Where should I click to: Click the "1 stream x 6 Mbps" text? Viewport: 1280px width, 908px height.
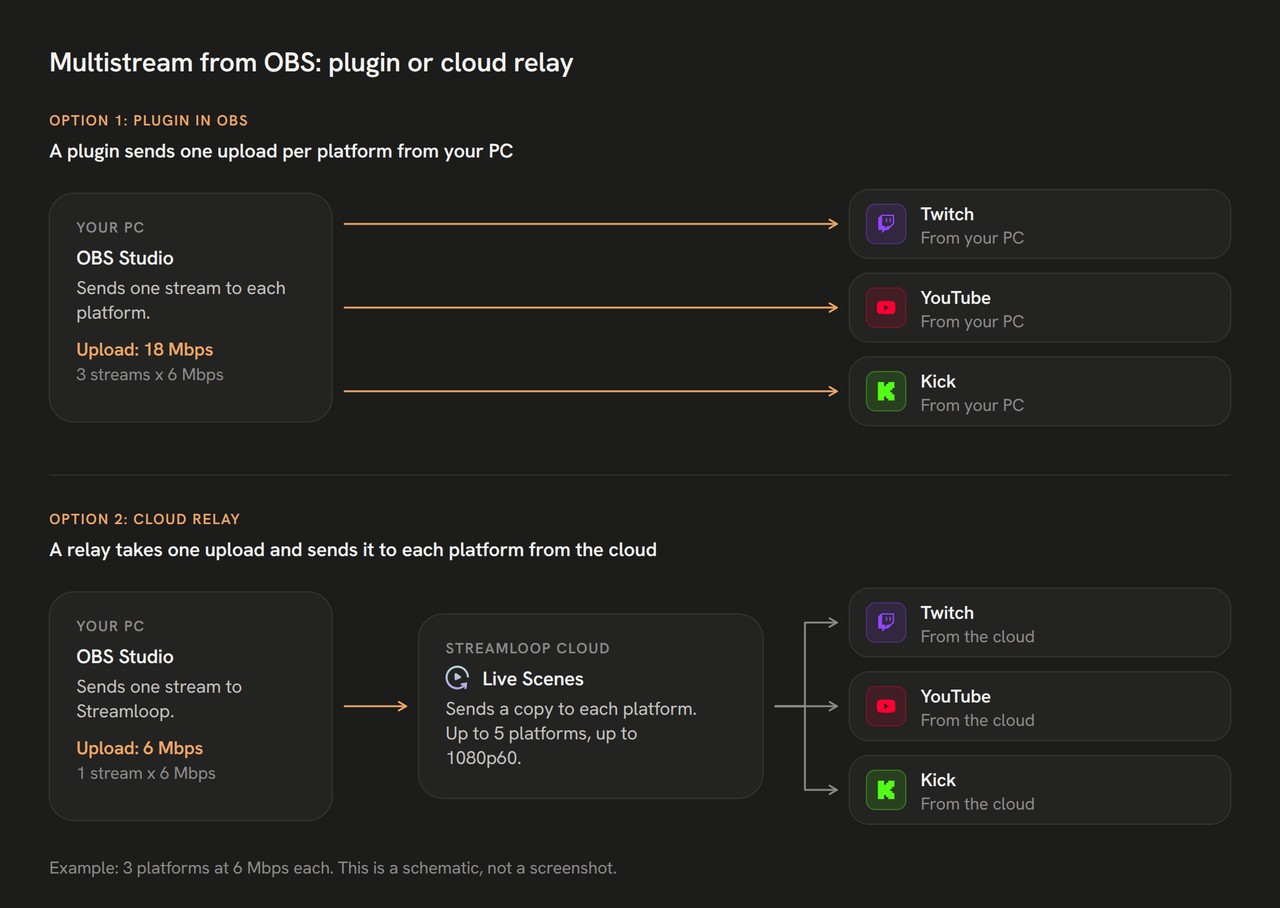(146, 773)
